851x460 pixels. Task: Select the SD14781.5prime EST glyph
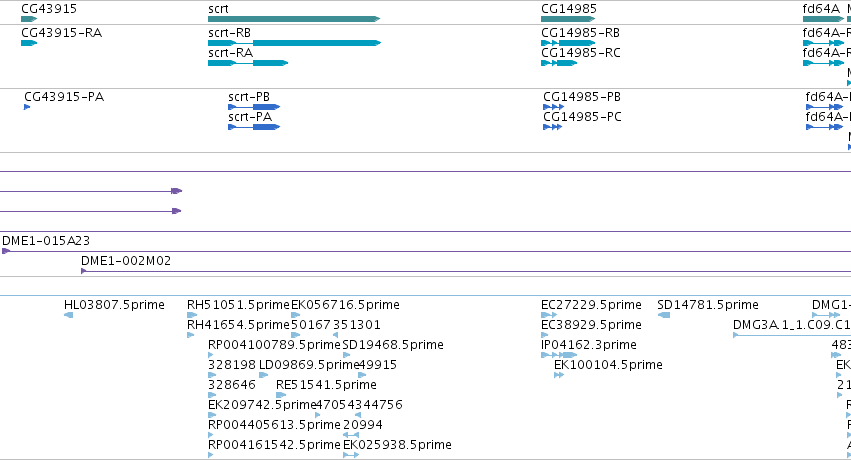tap(663, 315)
